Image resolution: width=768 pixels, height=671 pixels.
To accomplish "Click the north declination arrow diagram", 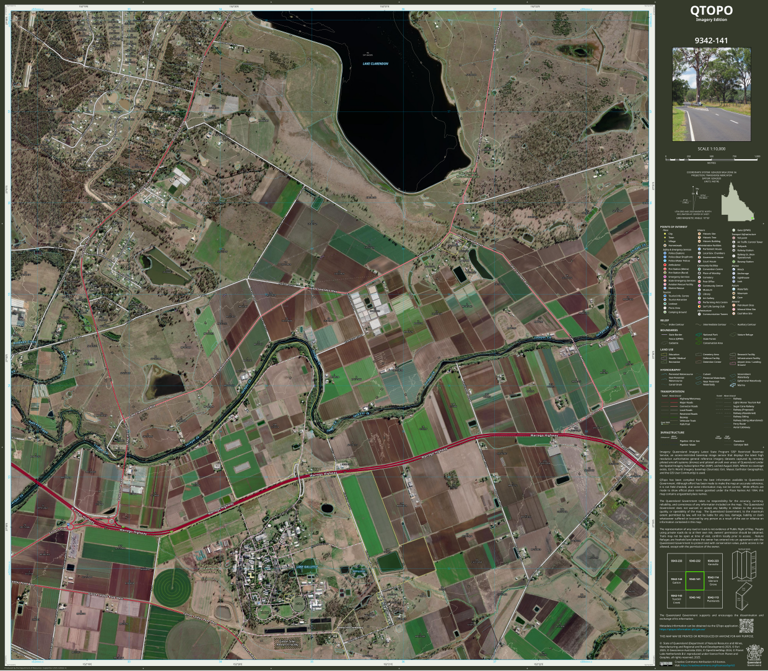I will pos(697,198).
